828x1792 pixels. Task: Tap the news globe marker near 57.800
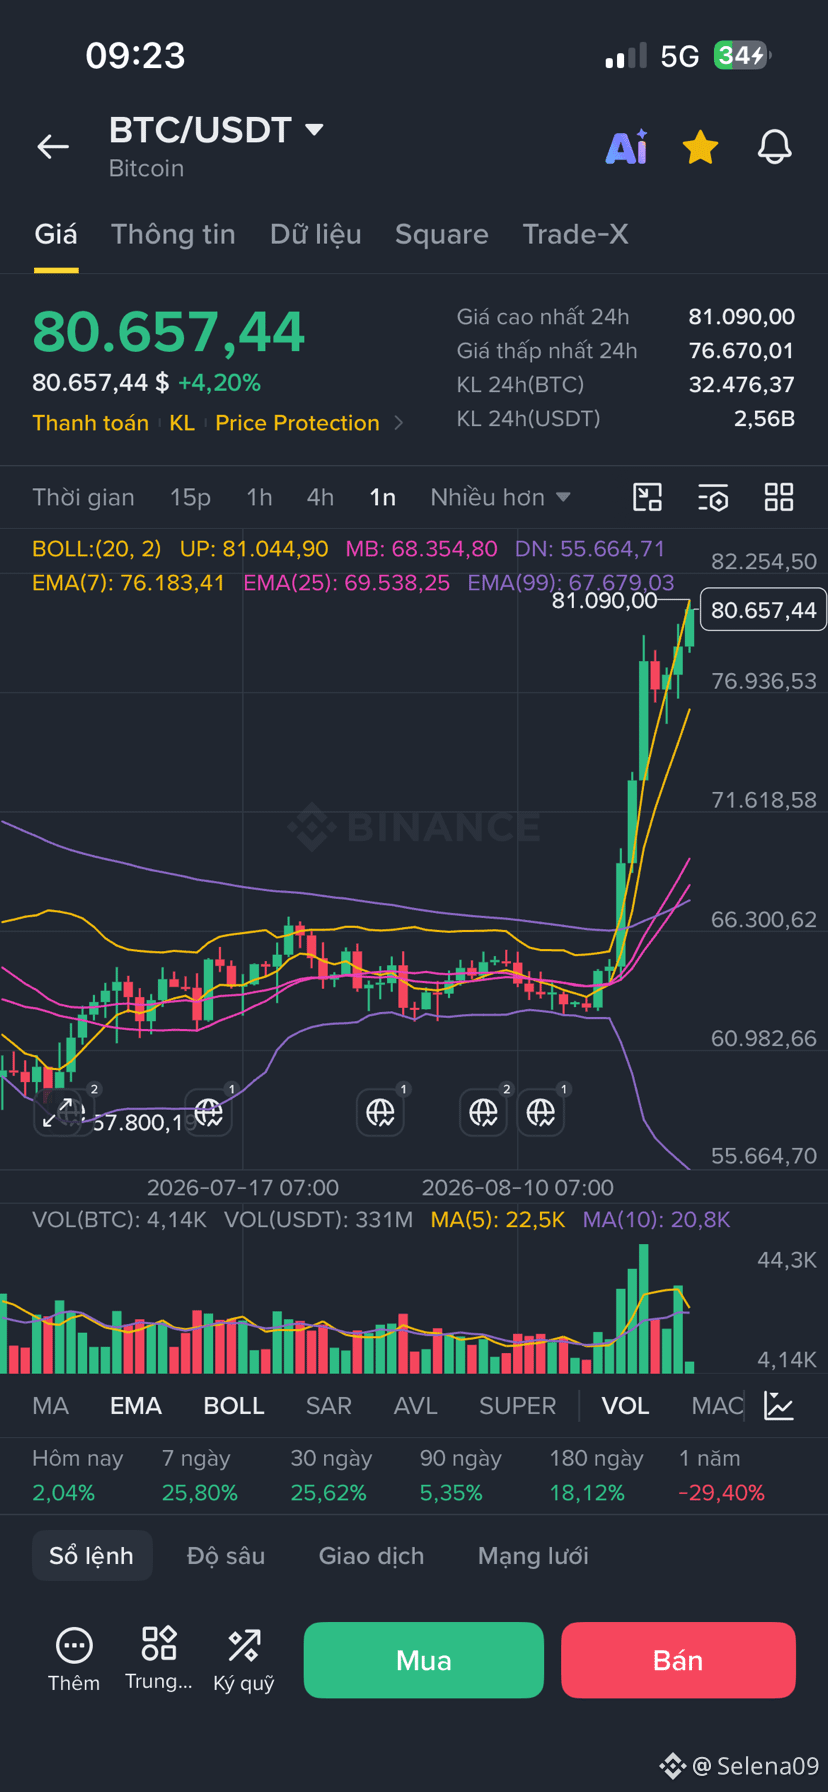(208, 1112)
